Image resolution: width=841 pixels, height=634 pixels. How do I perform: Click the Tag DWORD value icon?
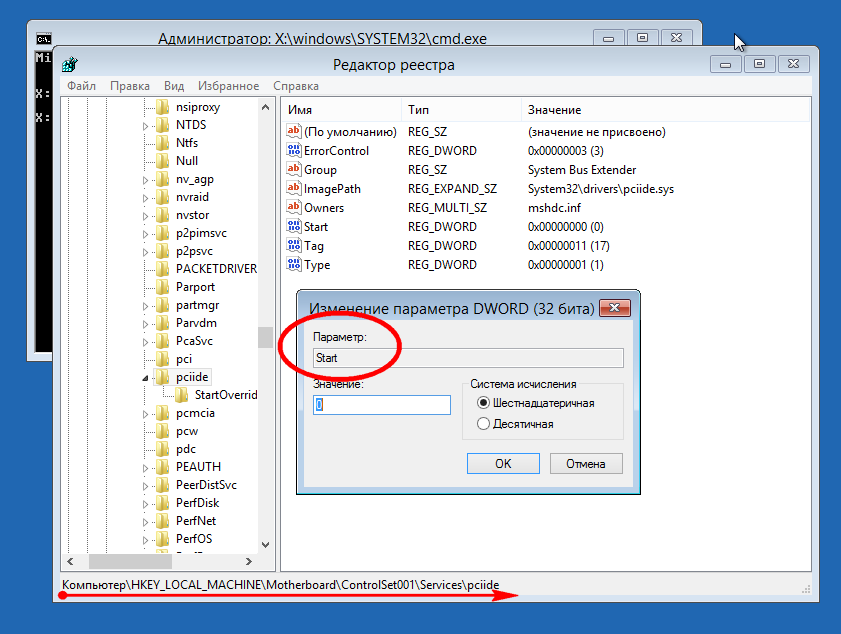[293, 245]
